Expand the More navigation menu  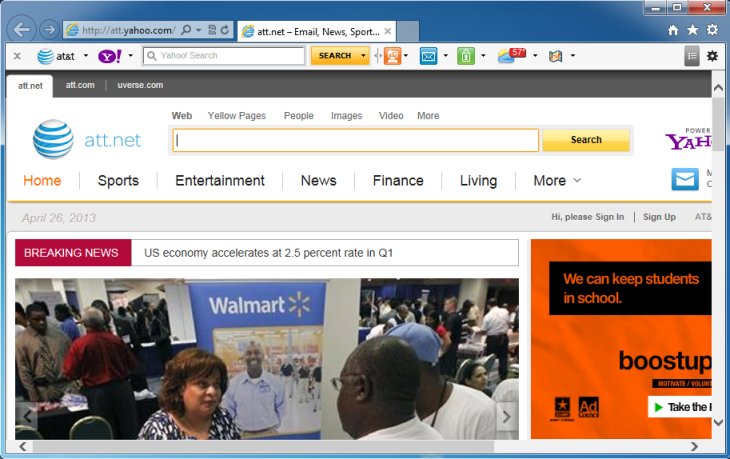click(557, 180)
